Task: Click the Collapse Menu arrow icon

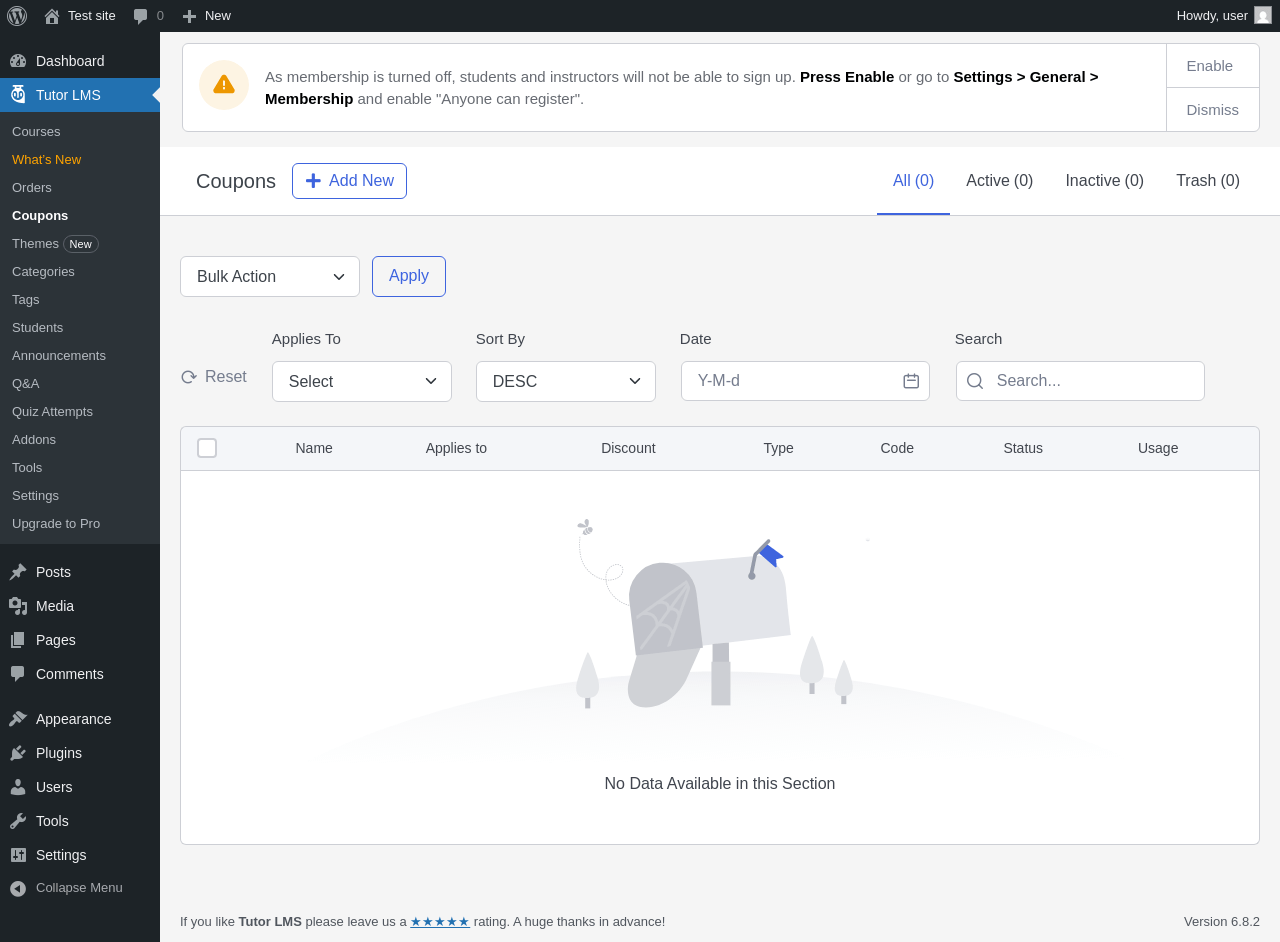Action: tap(18, 888)
